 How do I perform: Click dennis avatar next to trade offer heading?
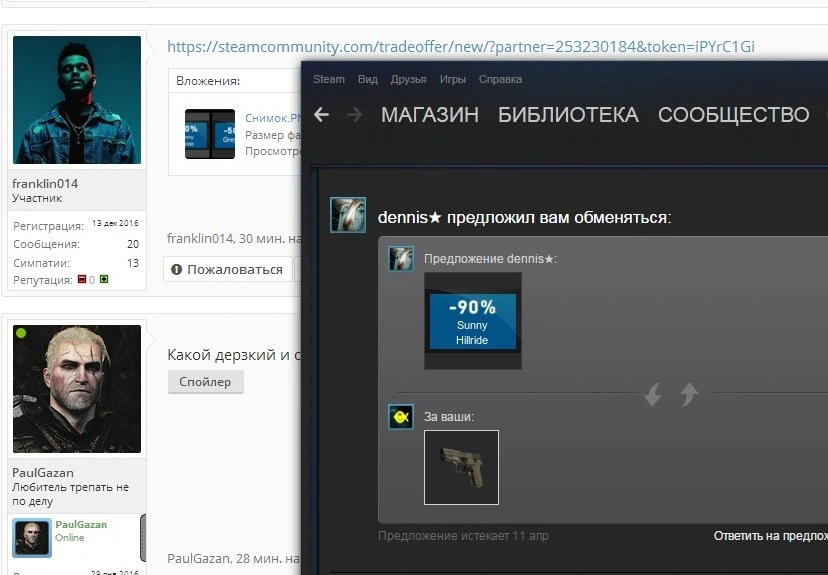348,215
